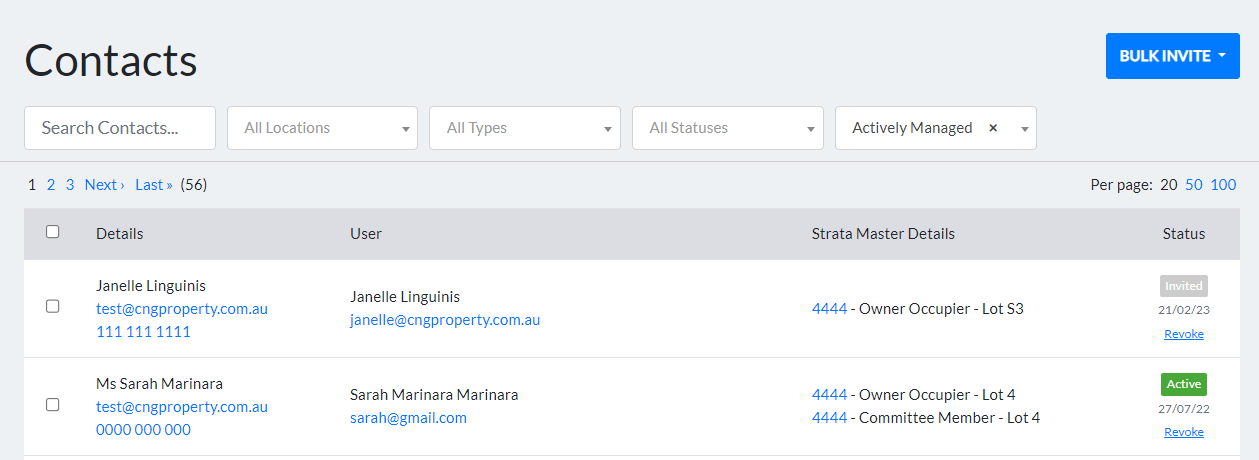Go to page 3 of contacts
The height and width of the screenshot is (460, 1259).
(x=70, y=185)
